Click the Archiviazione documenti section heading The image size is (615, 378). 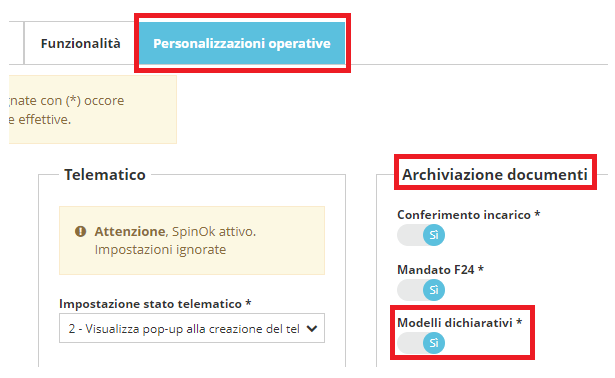(x=495, y=174)
